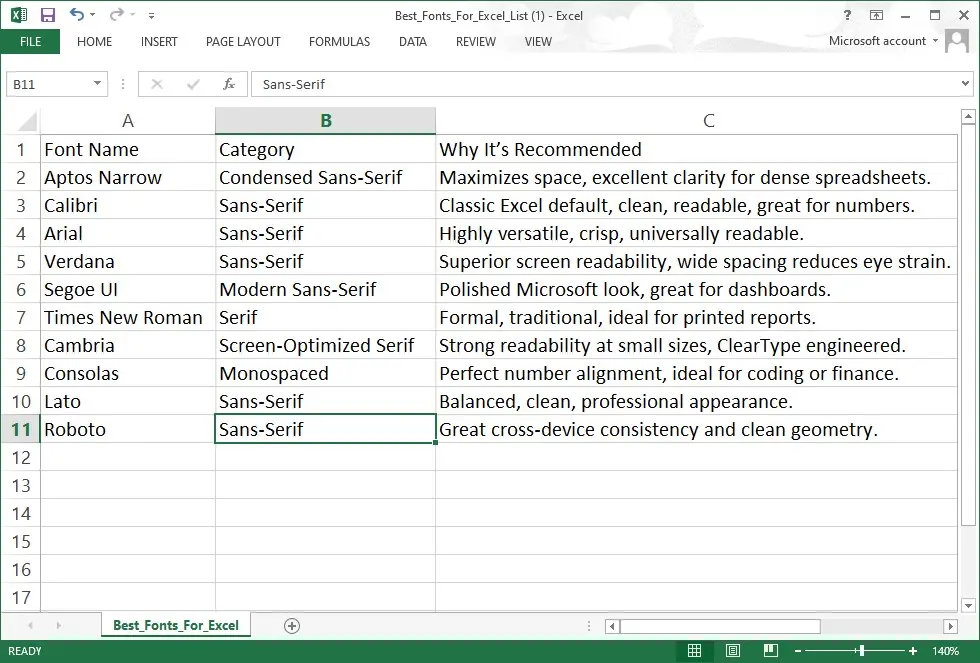Click the New Sheet plus icon
Viewport: 980px width, 663px height.
coord(292,626)
